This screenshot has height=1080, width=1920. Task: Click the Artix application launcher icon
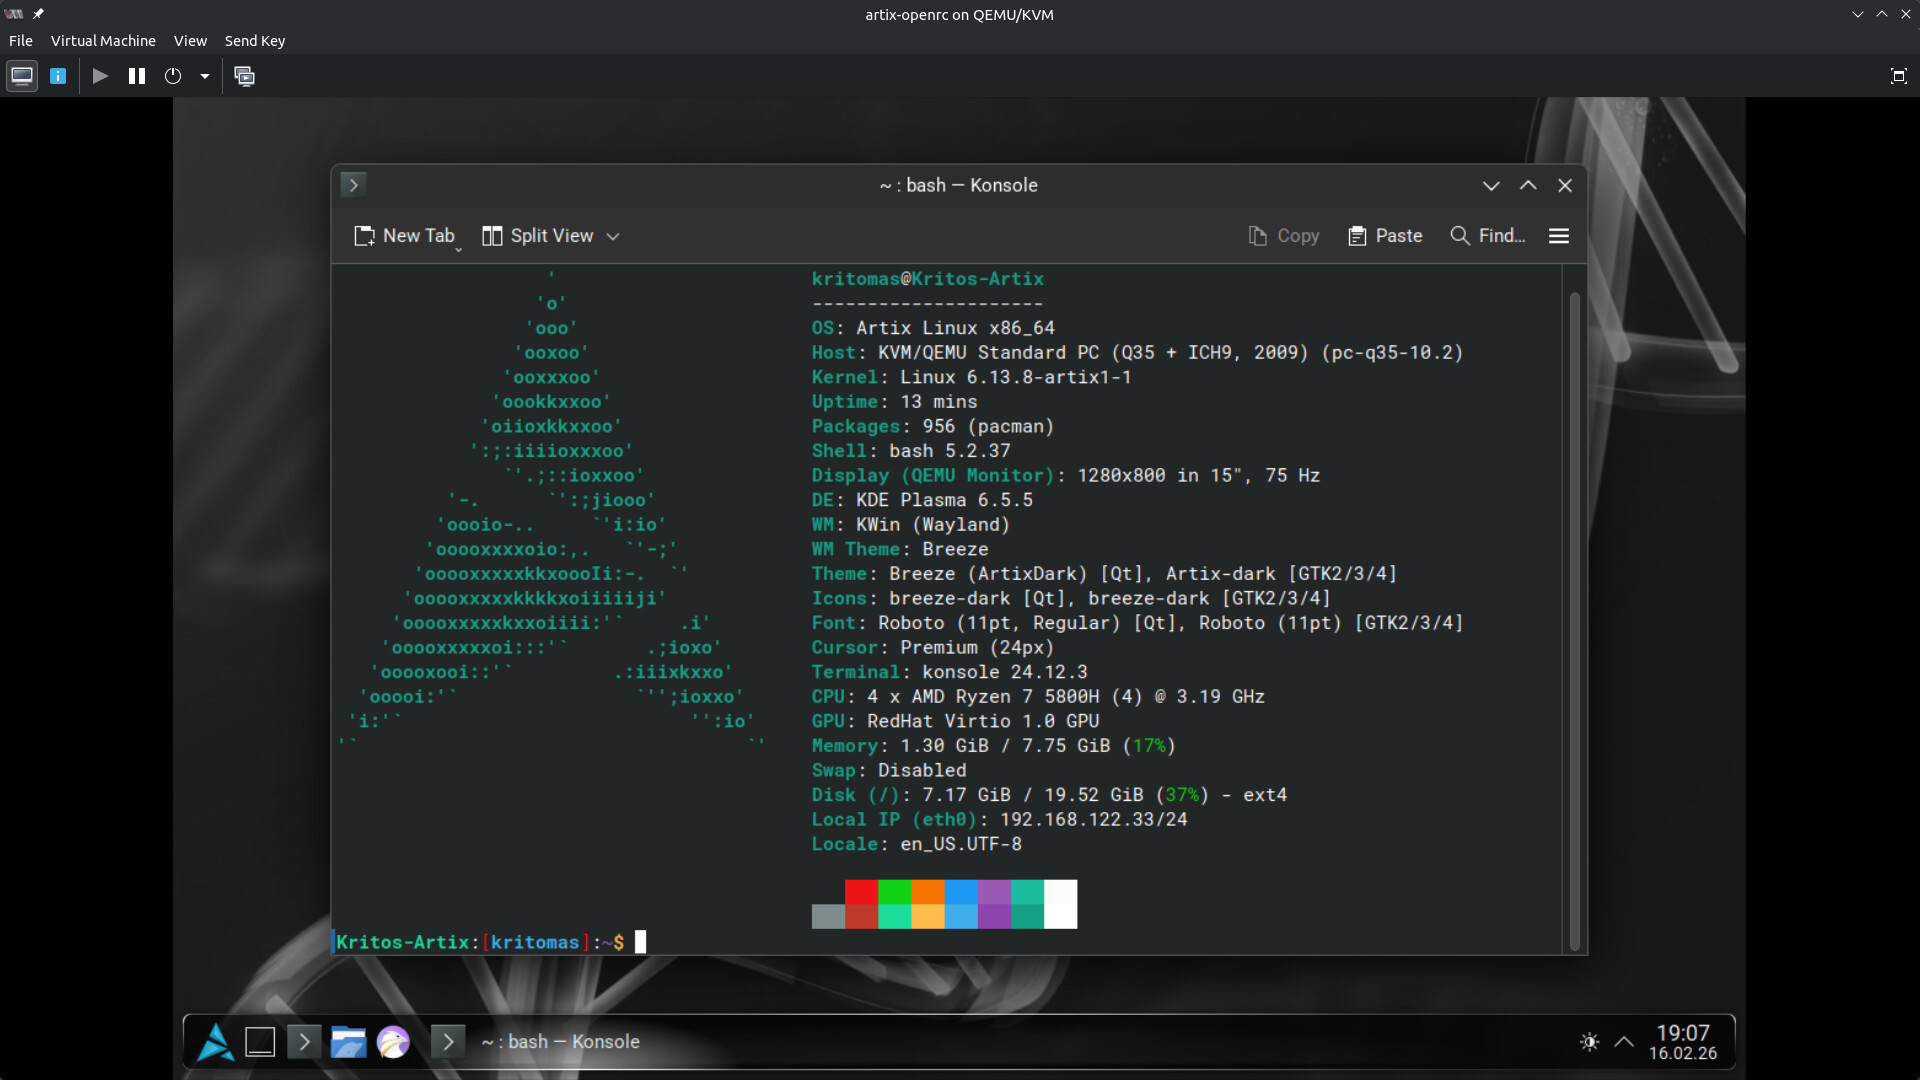pos(215,1042)
